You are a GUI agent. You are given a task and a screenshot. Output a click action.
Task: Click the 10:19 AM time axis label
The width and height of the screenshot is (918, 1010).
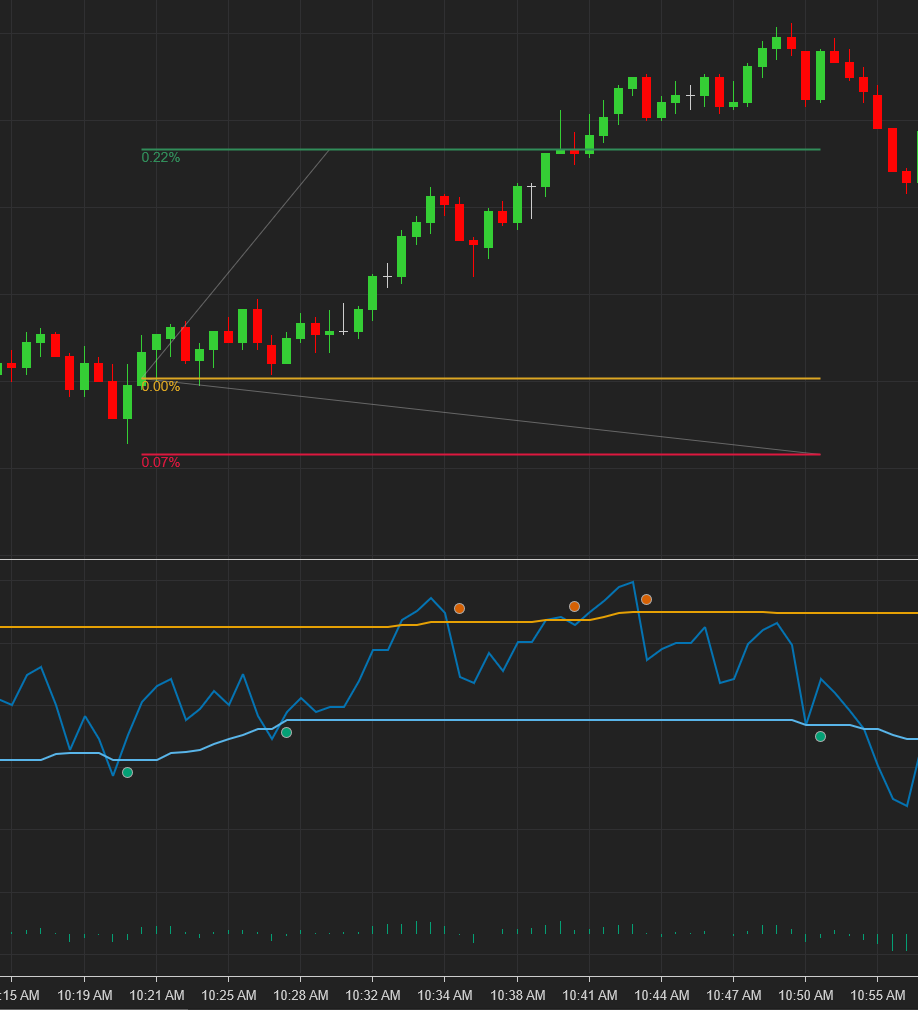point(85,996)
